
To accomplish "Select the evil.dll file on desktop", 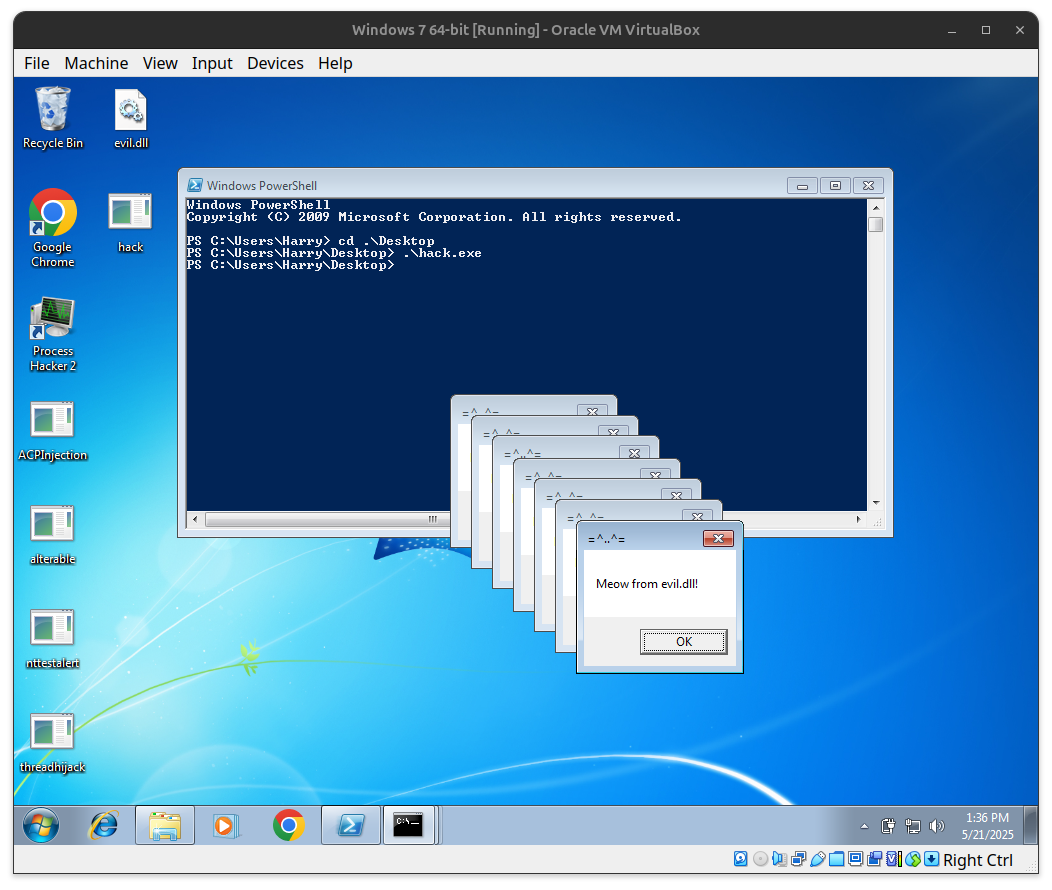I will (131, 118).
